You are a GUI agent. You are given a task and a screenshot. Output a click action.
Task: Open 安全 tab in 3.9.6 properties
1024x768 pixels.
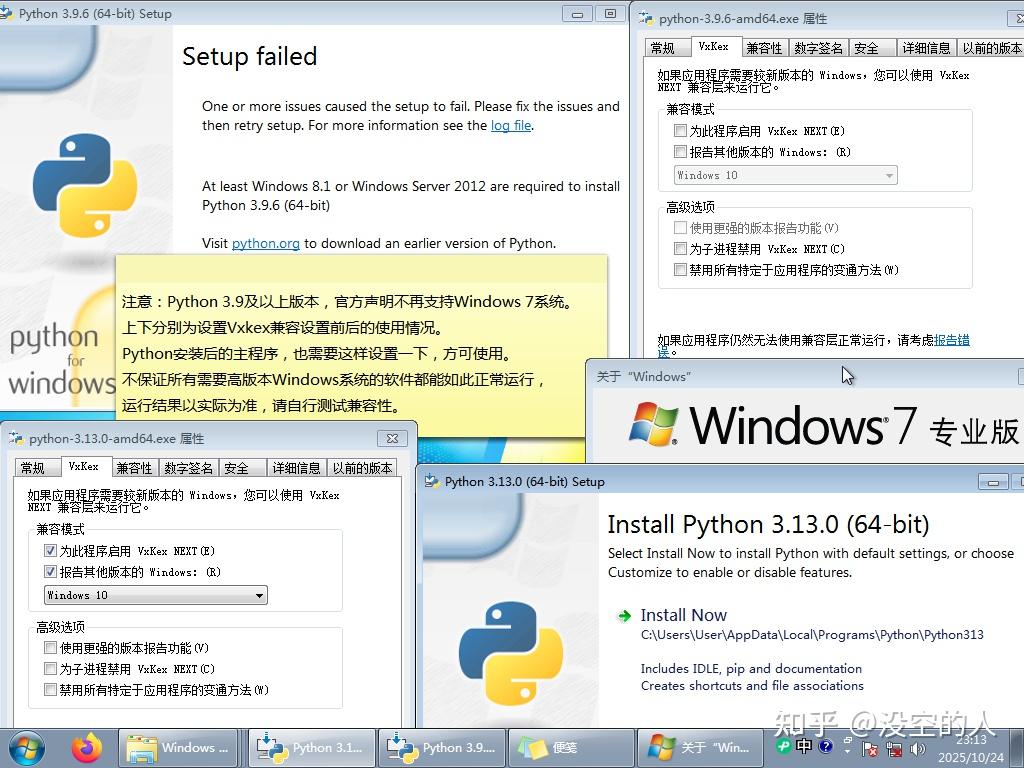pyautogui.click(x=871, y=48)
